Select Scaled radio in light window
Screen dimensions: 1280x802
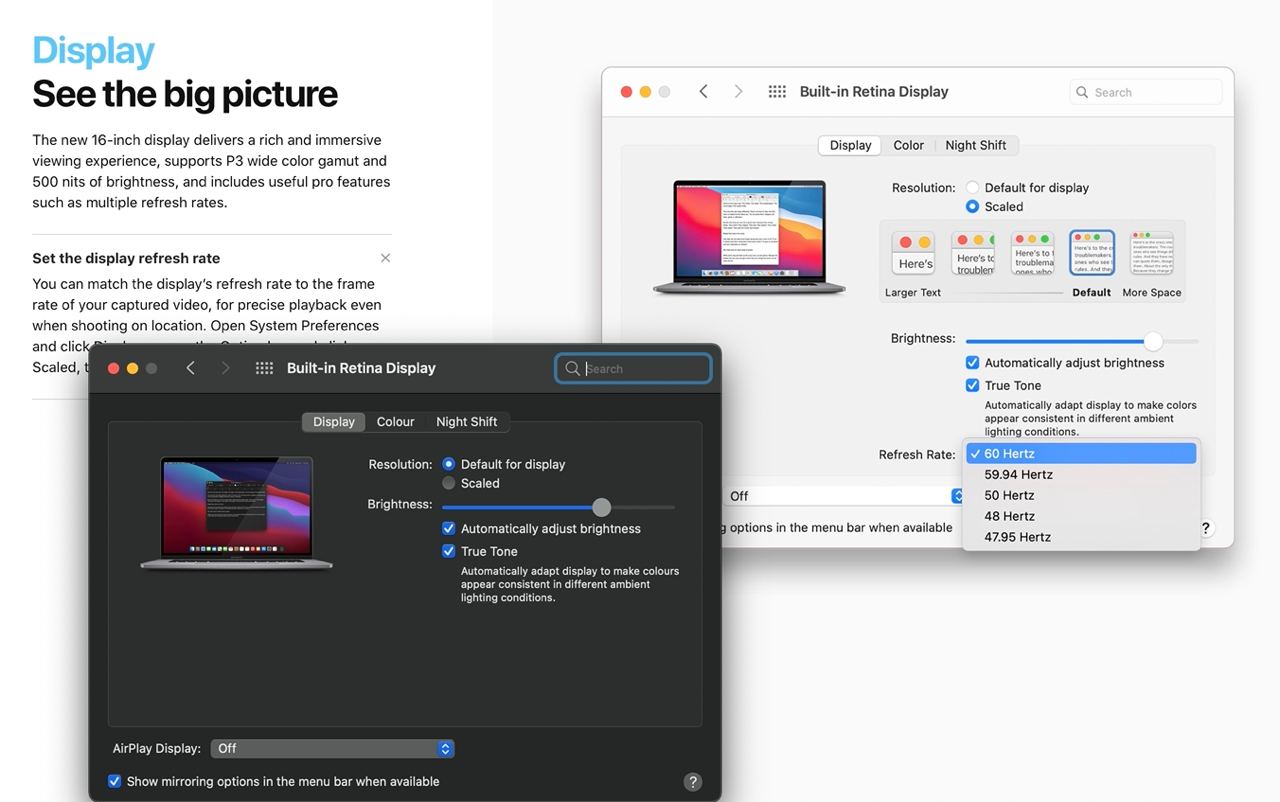(972, 207)
